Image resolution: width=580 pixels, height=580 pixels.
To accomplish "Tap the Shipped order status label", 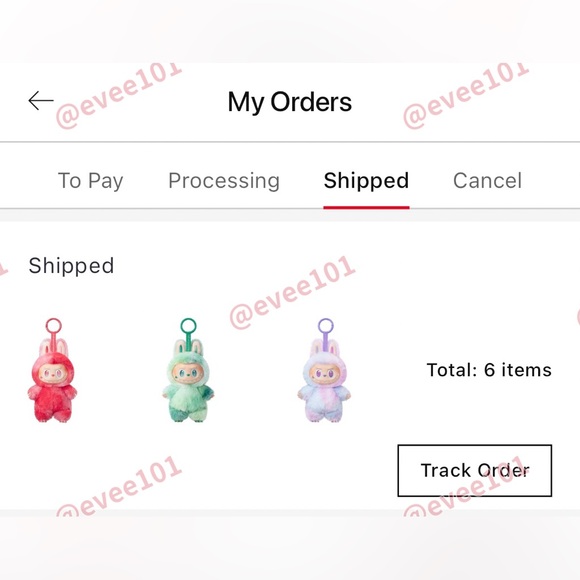I will (x=71, y=266).
